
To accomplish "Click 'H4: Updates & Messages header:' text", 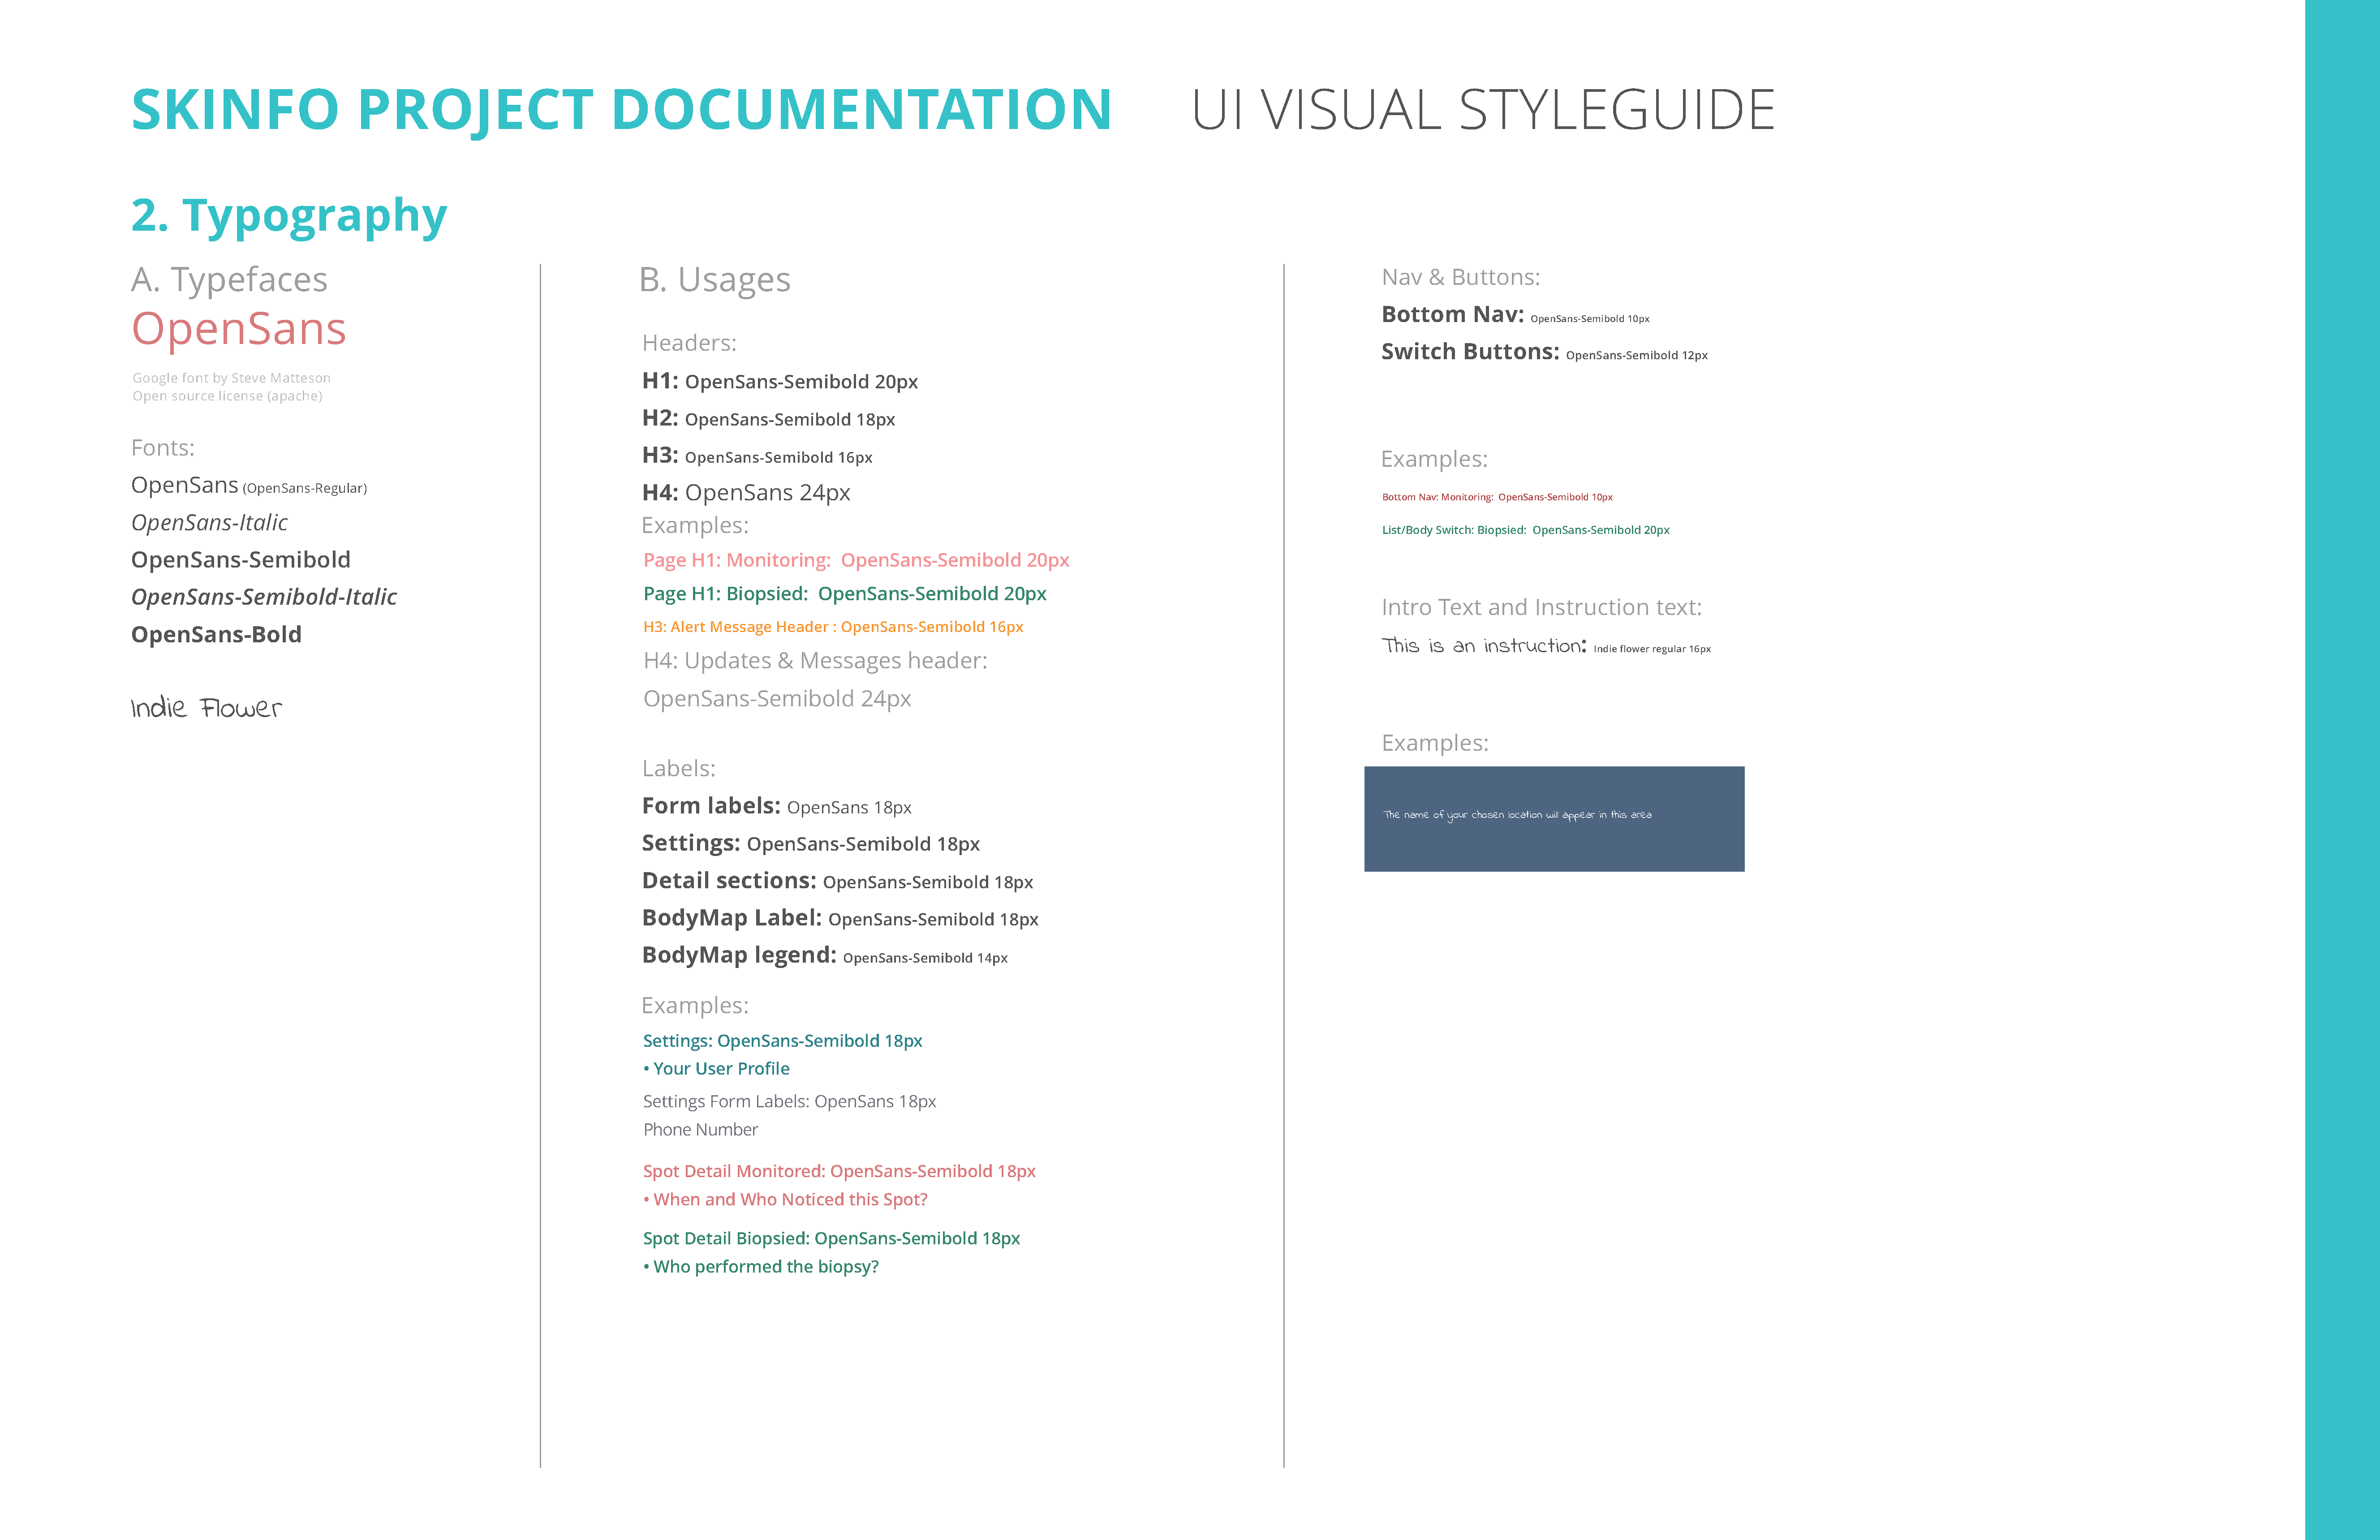I will point(815,661).
